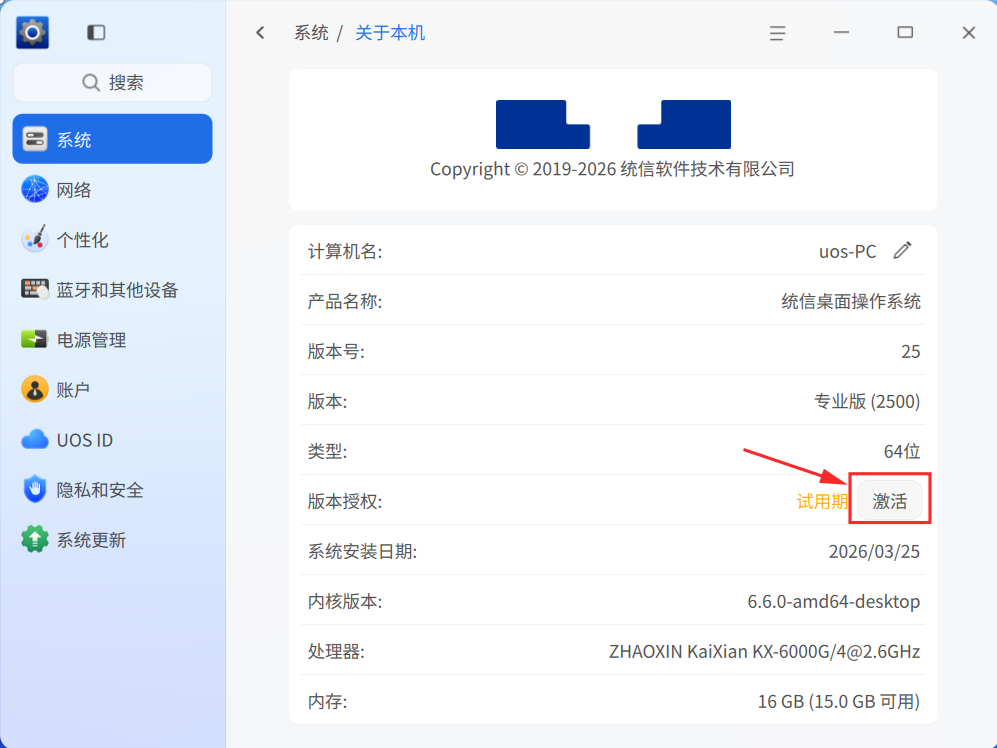Click the 账户 user avatar icon
Image resolution: width=997 pixels, height=748 pixels.
tap(35, 389)
